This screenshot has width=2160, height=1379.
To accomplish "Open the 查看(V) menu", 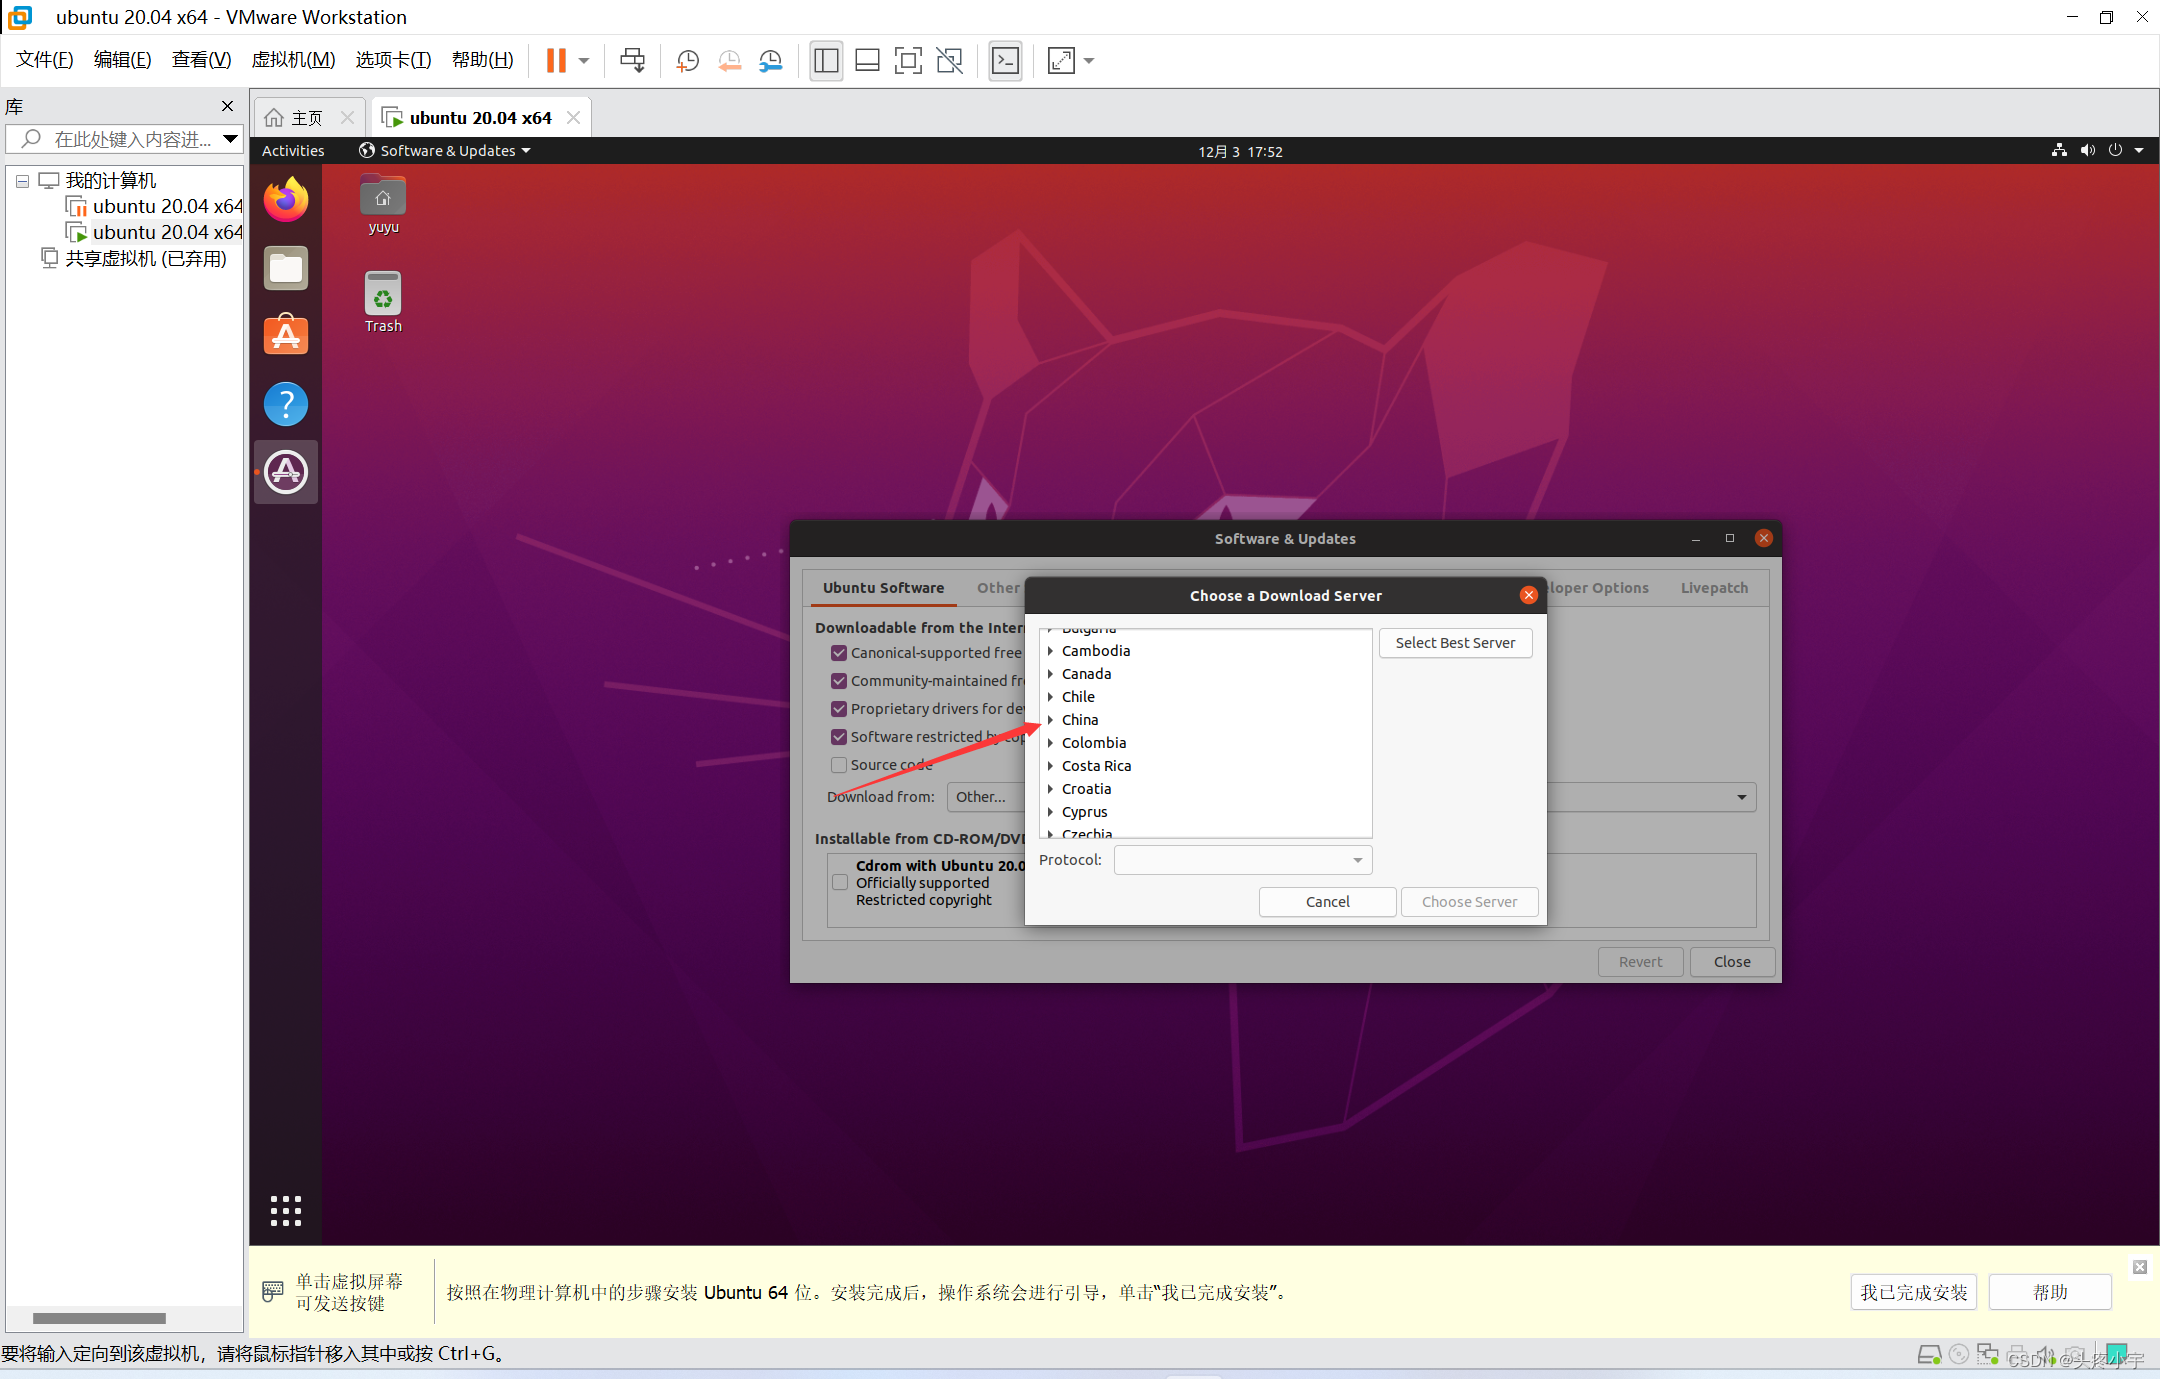I will pos(201,60).
